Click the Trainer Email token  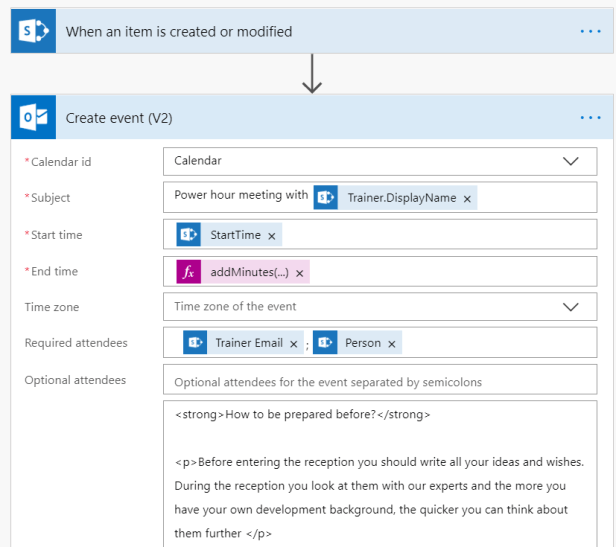point(248,343)
